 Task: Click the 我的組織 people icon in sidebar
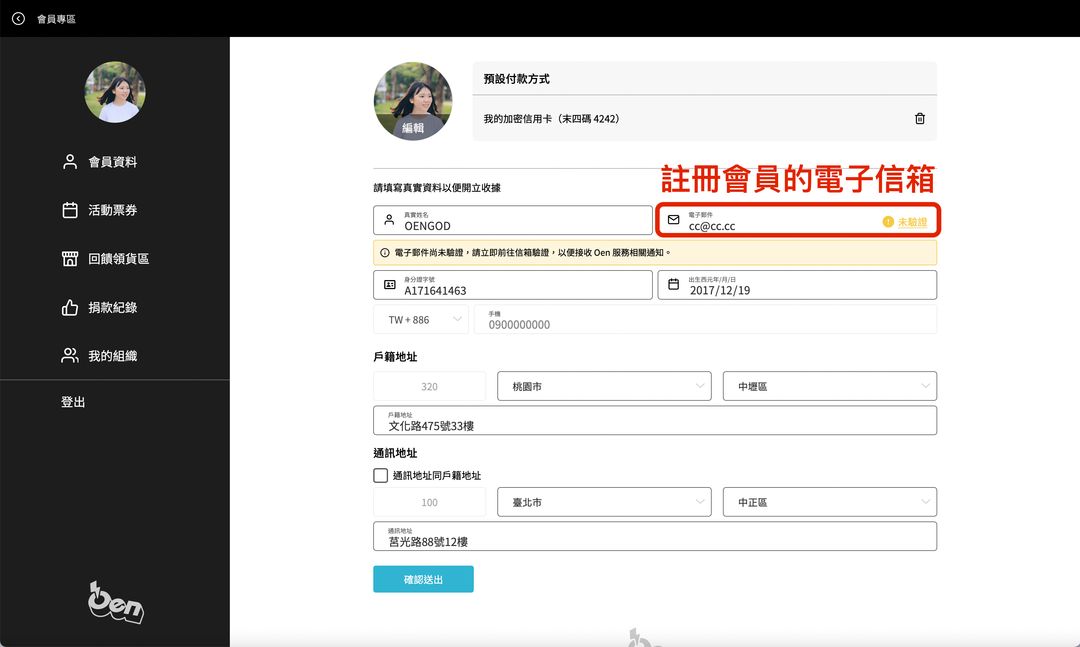[70, 355]
